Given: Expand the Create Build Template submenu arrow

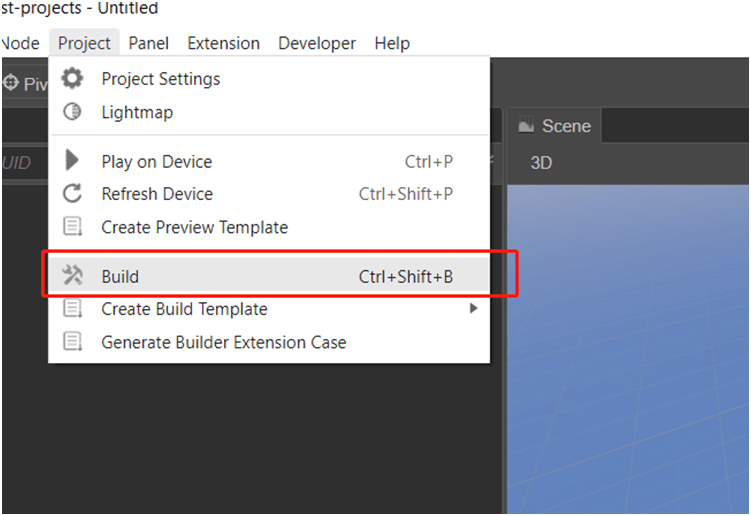Looking at the screenshot, I should [473, 308].
